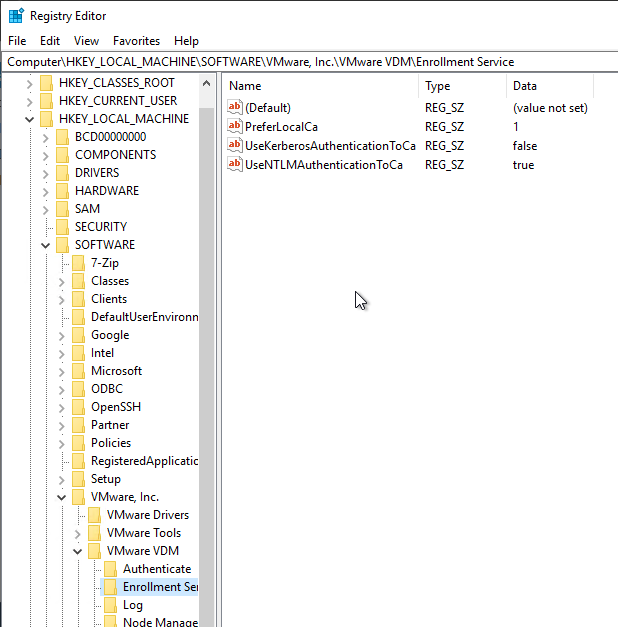This screenshot has width=618, height=627.
Task: Expand the Classes key
Action: pos(61,282)
